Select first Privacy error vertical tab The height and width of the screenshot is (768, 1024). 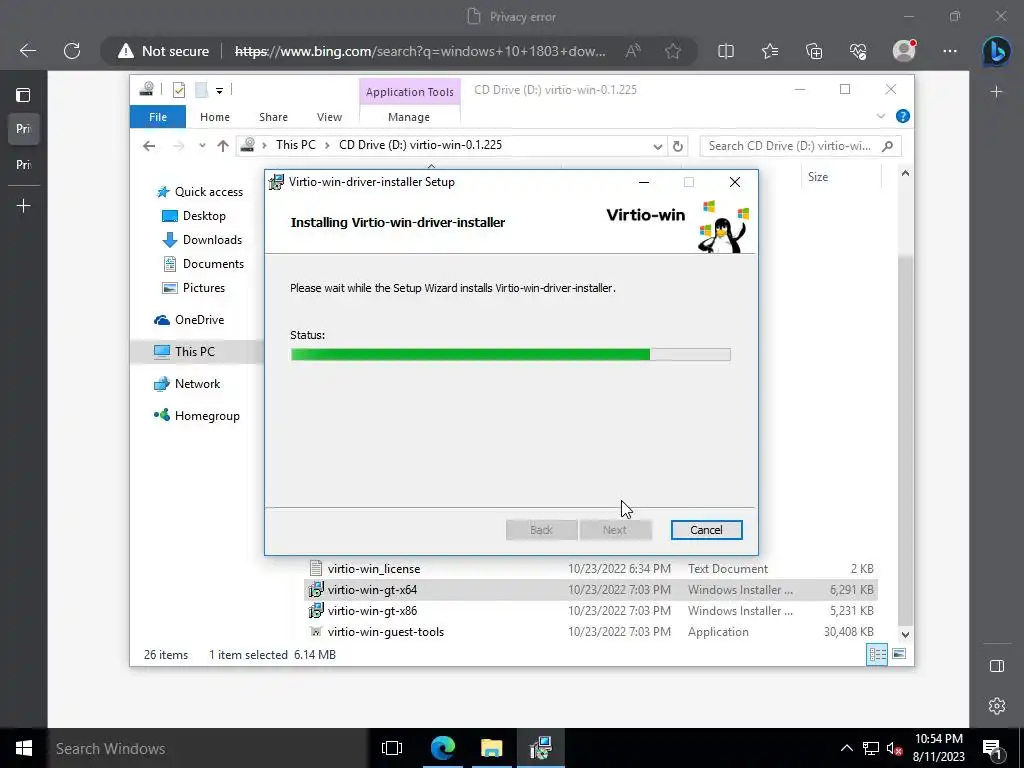[x=24, y=129]
